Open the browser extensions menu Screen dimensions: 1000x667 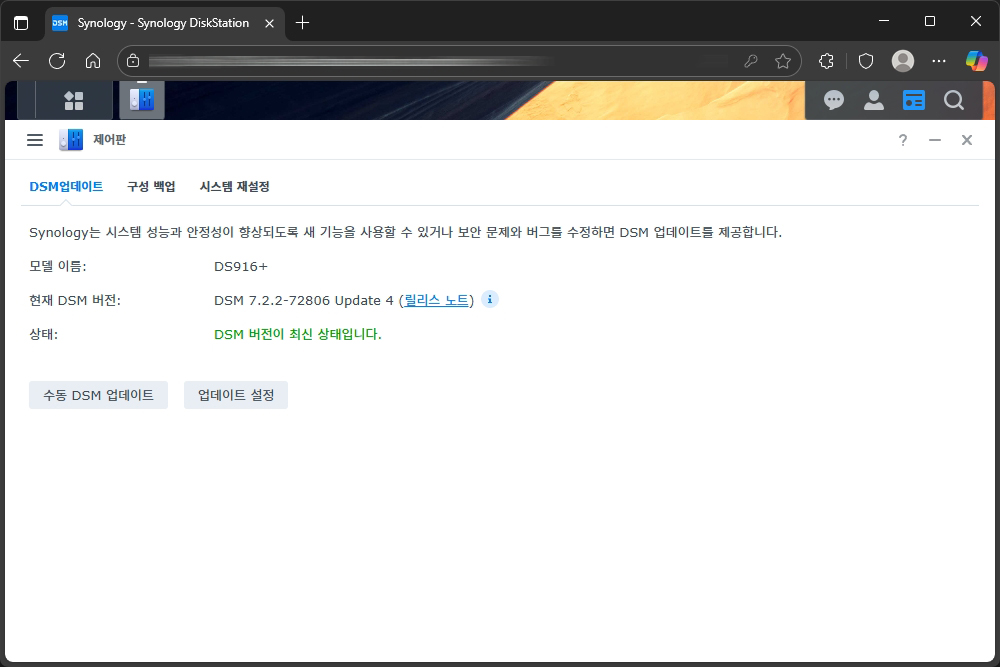pyautogui.click(x=827, y=61)
